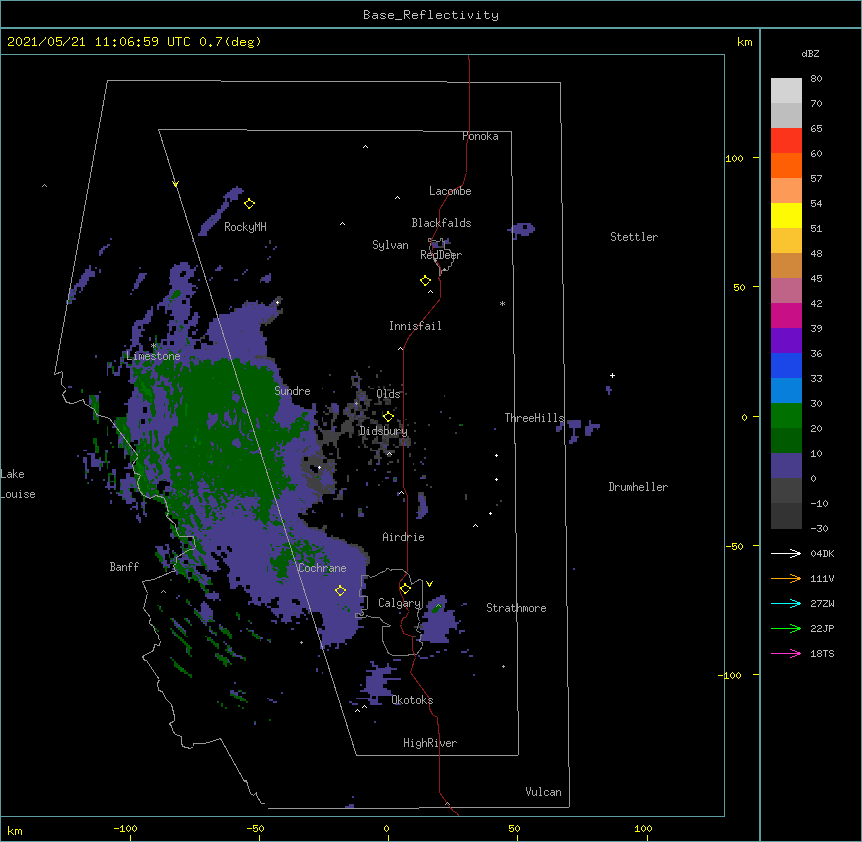The image size is (862, 842).
Task: Click the white plus marker above Drumheller
Action: coord(612,375)
